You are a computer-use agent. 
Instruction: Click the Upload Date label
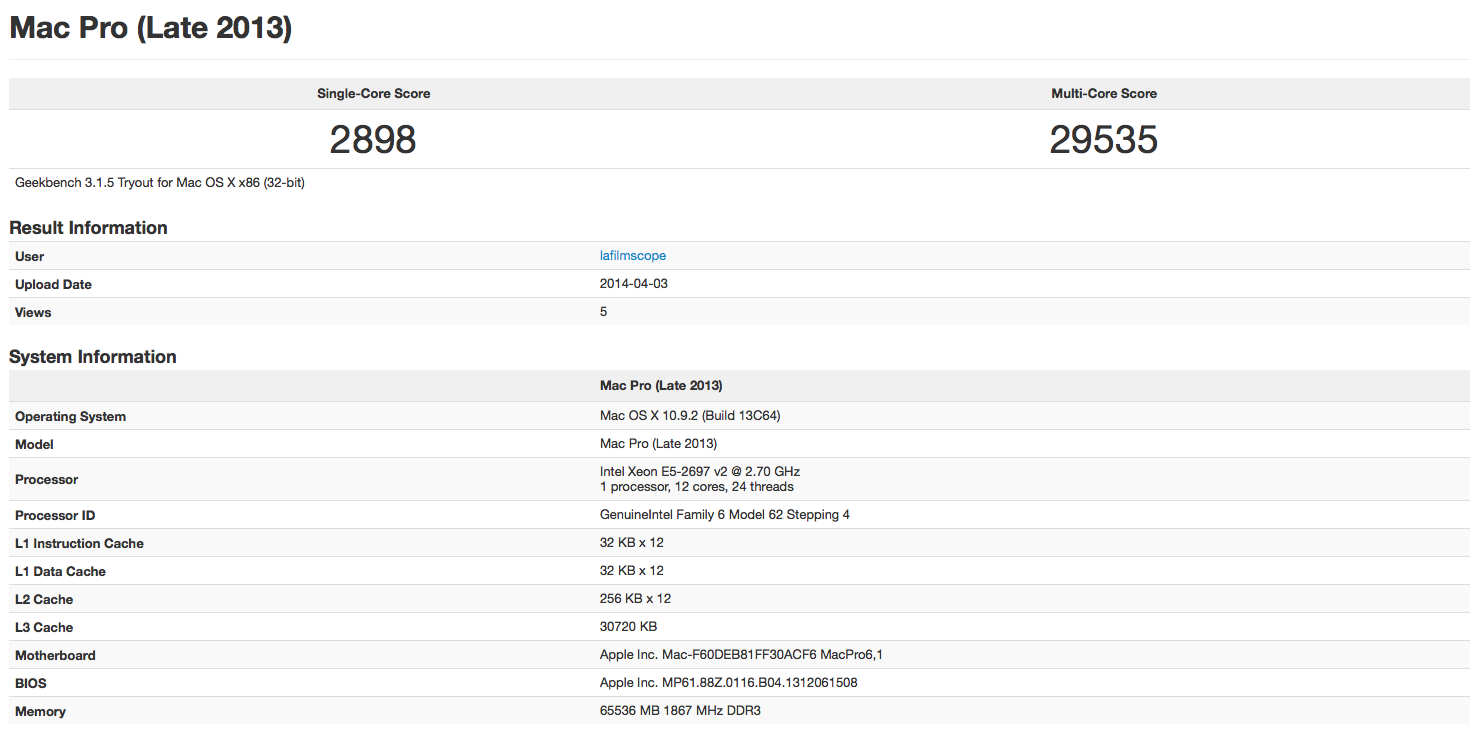pos(53,285)
